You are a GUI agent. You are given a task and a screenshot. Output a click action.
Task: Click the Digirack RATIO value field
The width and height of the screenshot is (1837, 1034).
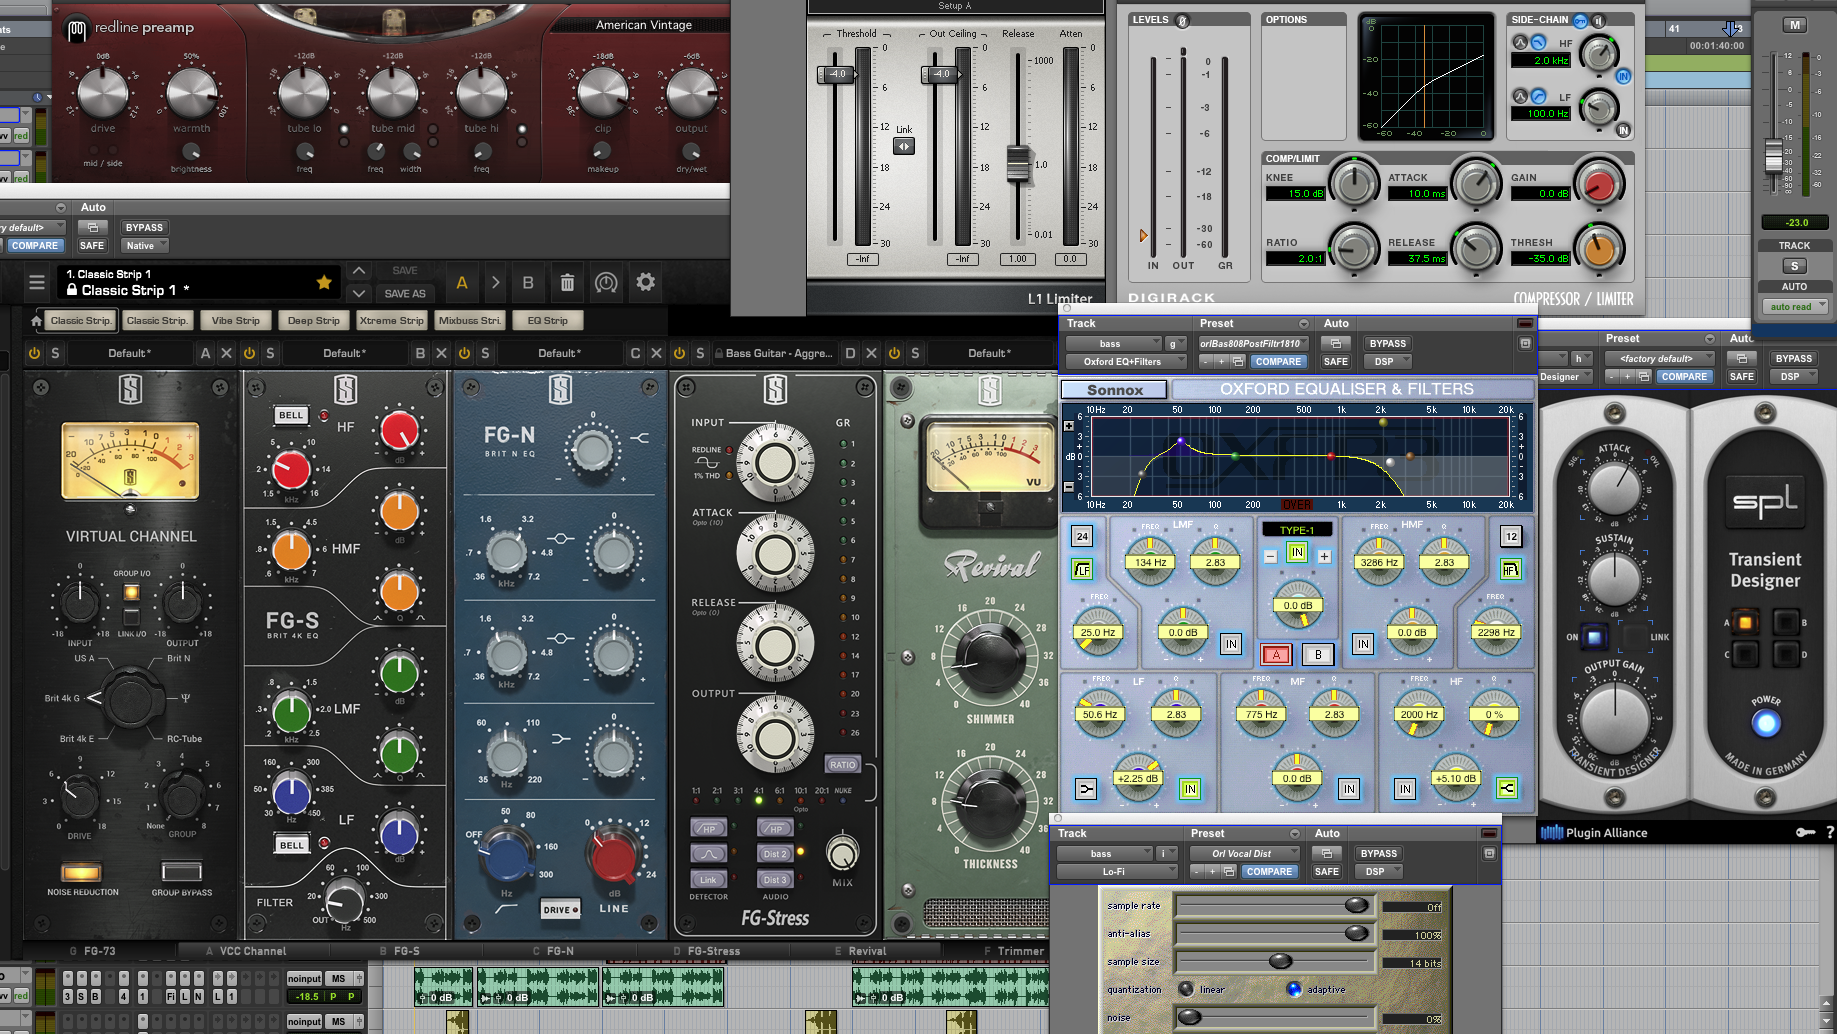pyautogui.click(x=1296, y=258)
